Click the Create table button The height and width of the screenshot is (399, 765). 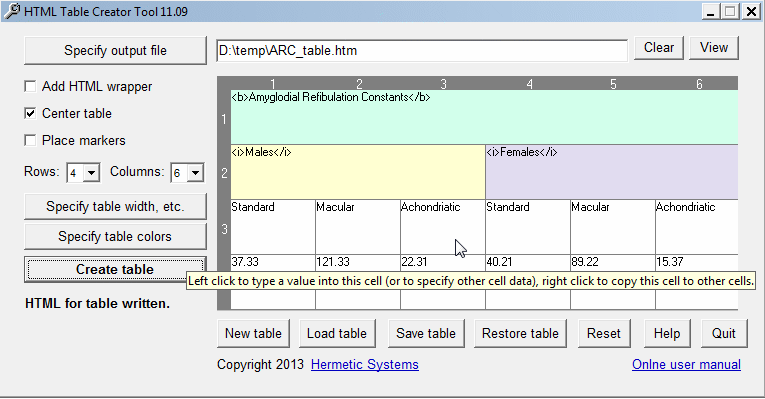tap(115, 269)
